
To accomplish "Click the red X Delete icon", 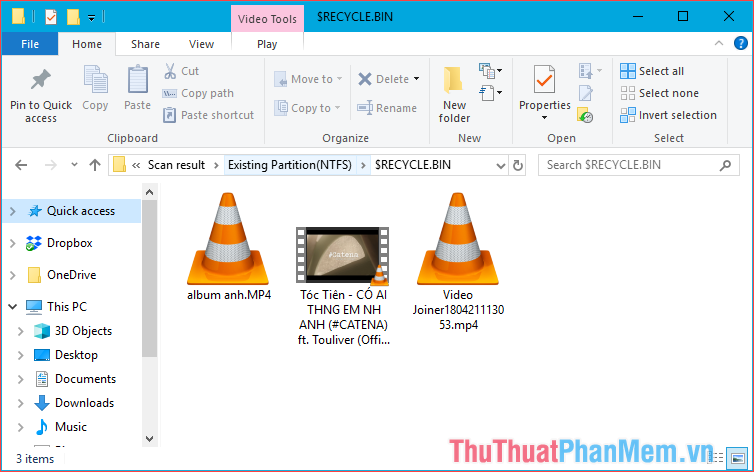I will [365, 79].
